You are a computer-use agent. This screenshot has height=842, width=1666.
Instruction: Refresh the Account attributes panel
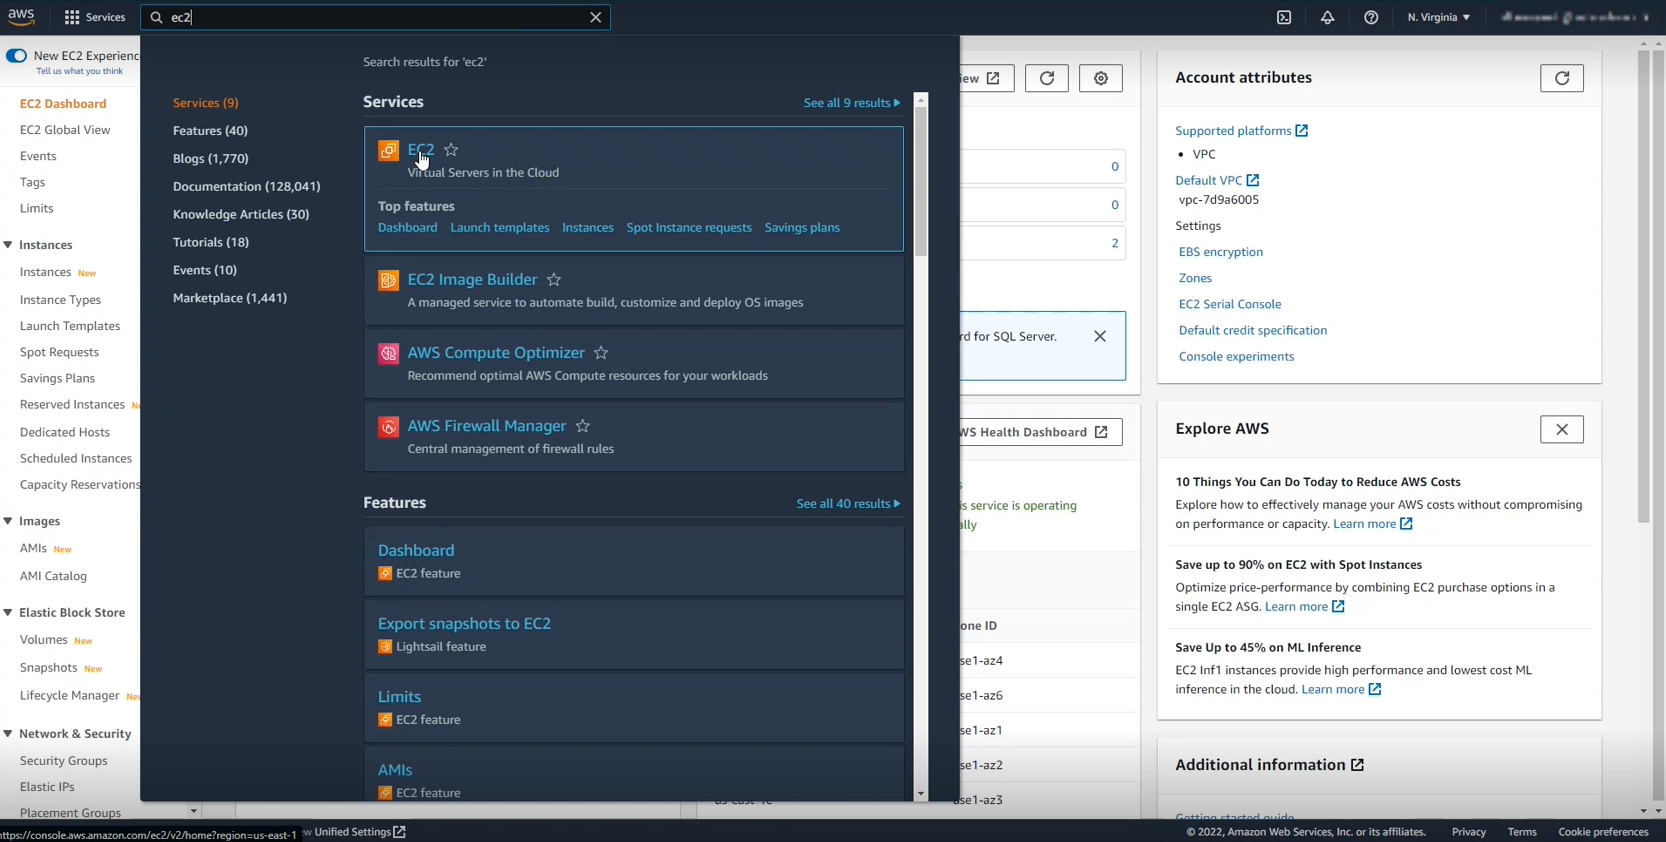pyautogui.click(x=1561, y=78)
